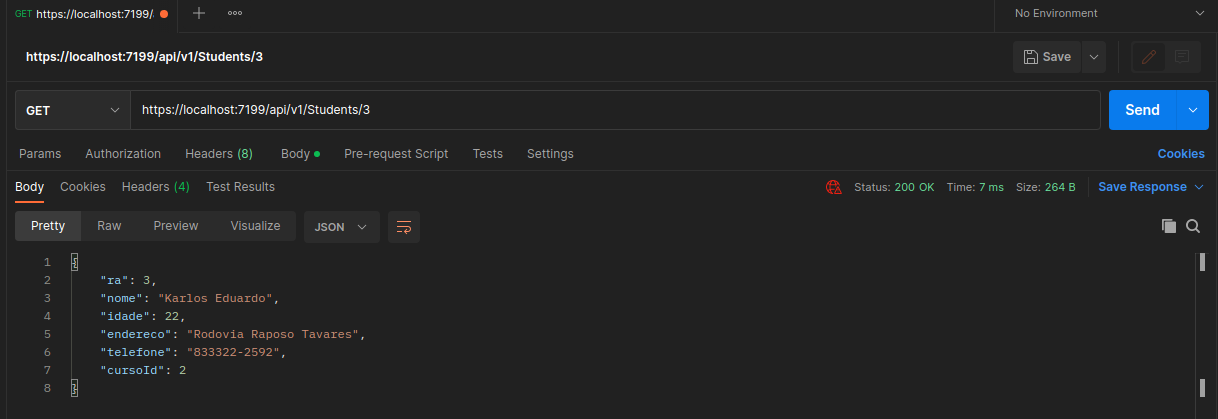Click the "Rodovia Raposo Tavares" value
This screenshot has height=419, width=1218.
[274, 334]
